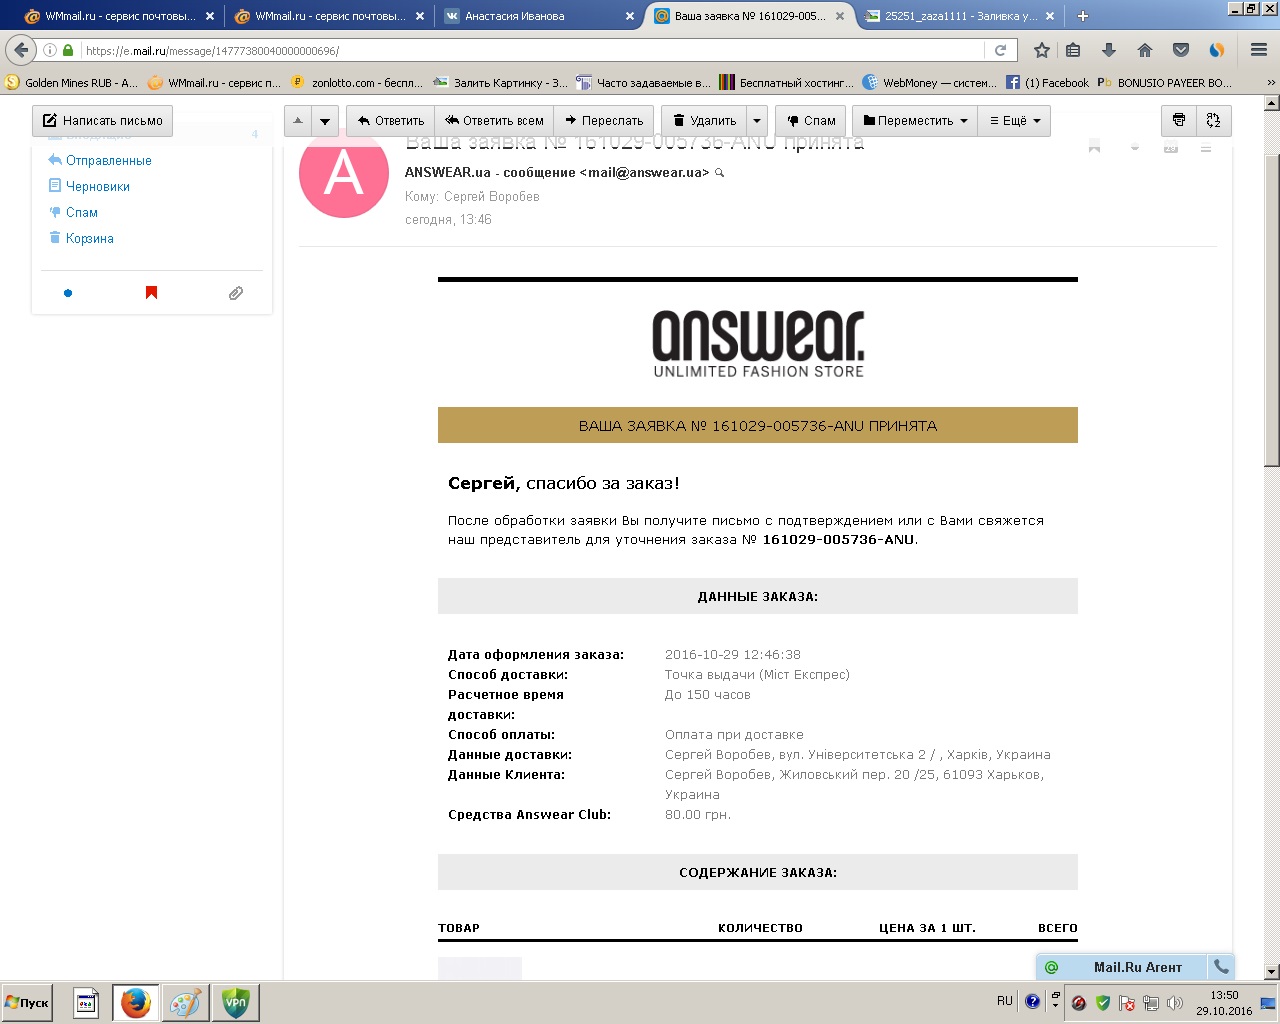Image resolution: width=1280 pixels, height=1024 pixels.
Task: Click the RU language indicator in the tray
Action: pyautogui.click(x=1005, y=1001)
